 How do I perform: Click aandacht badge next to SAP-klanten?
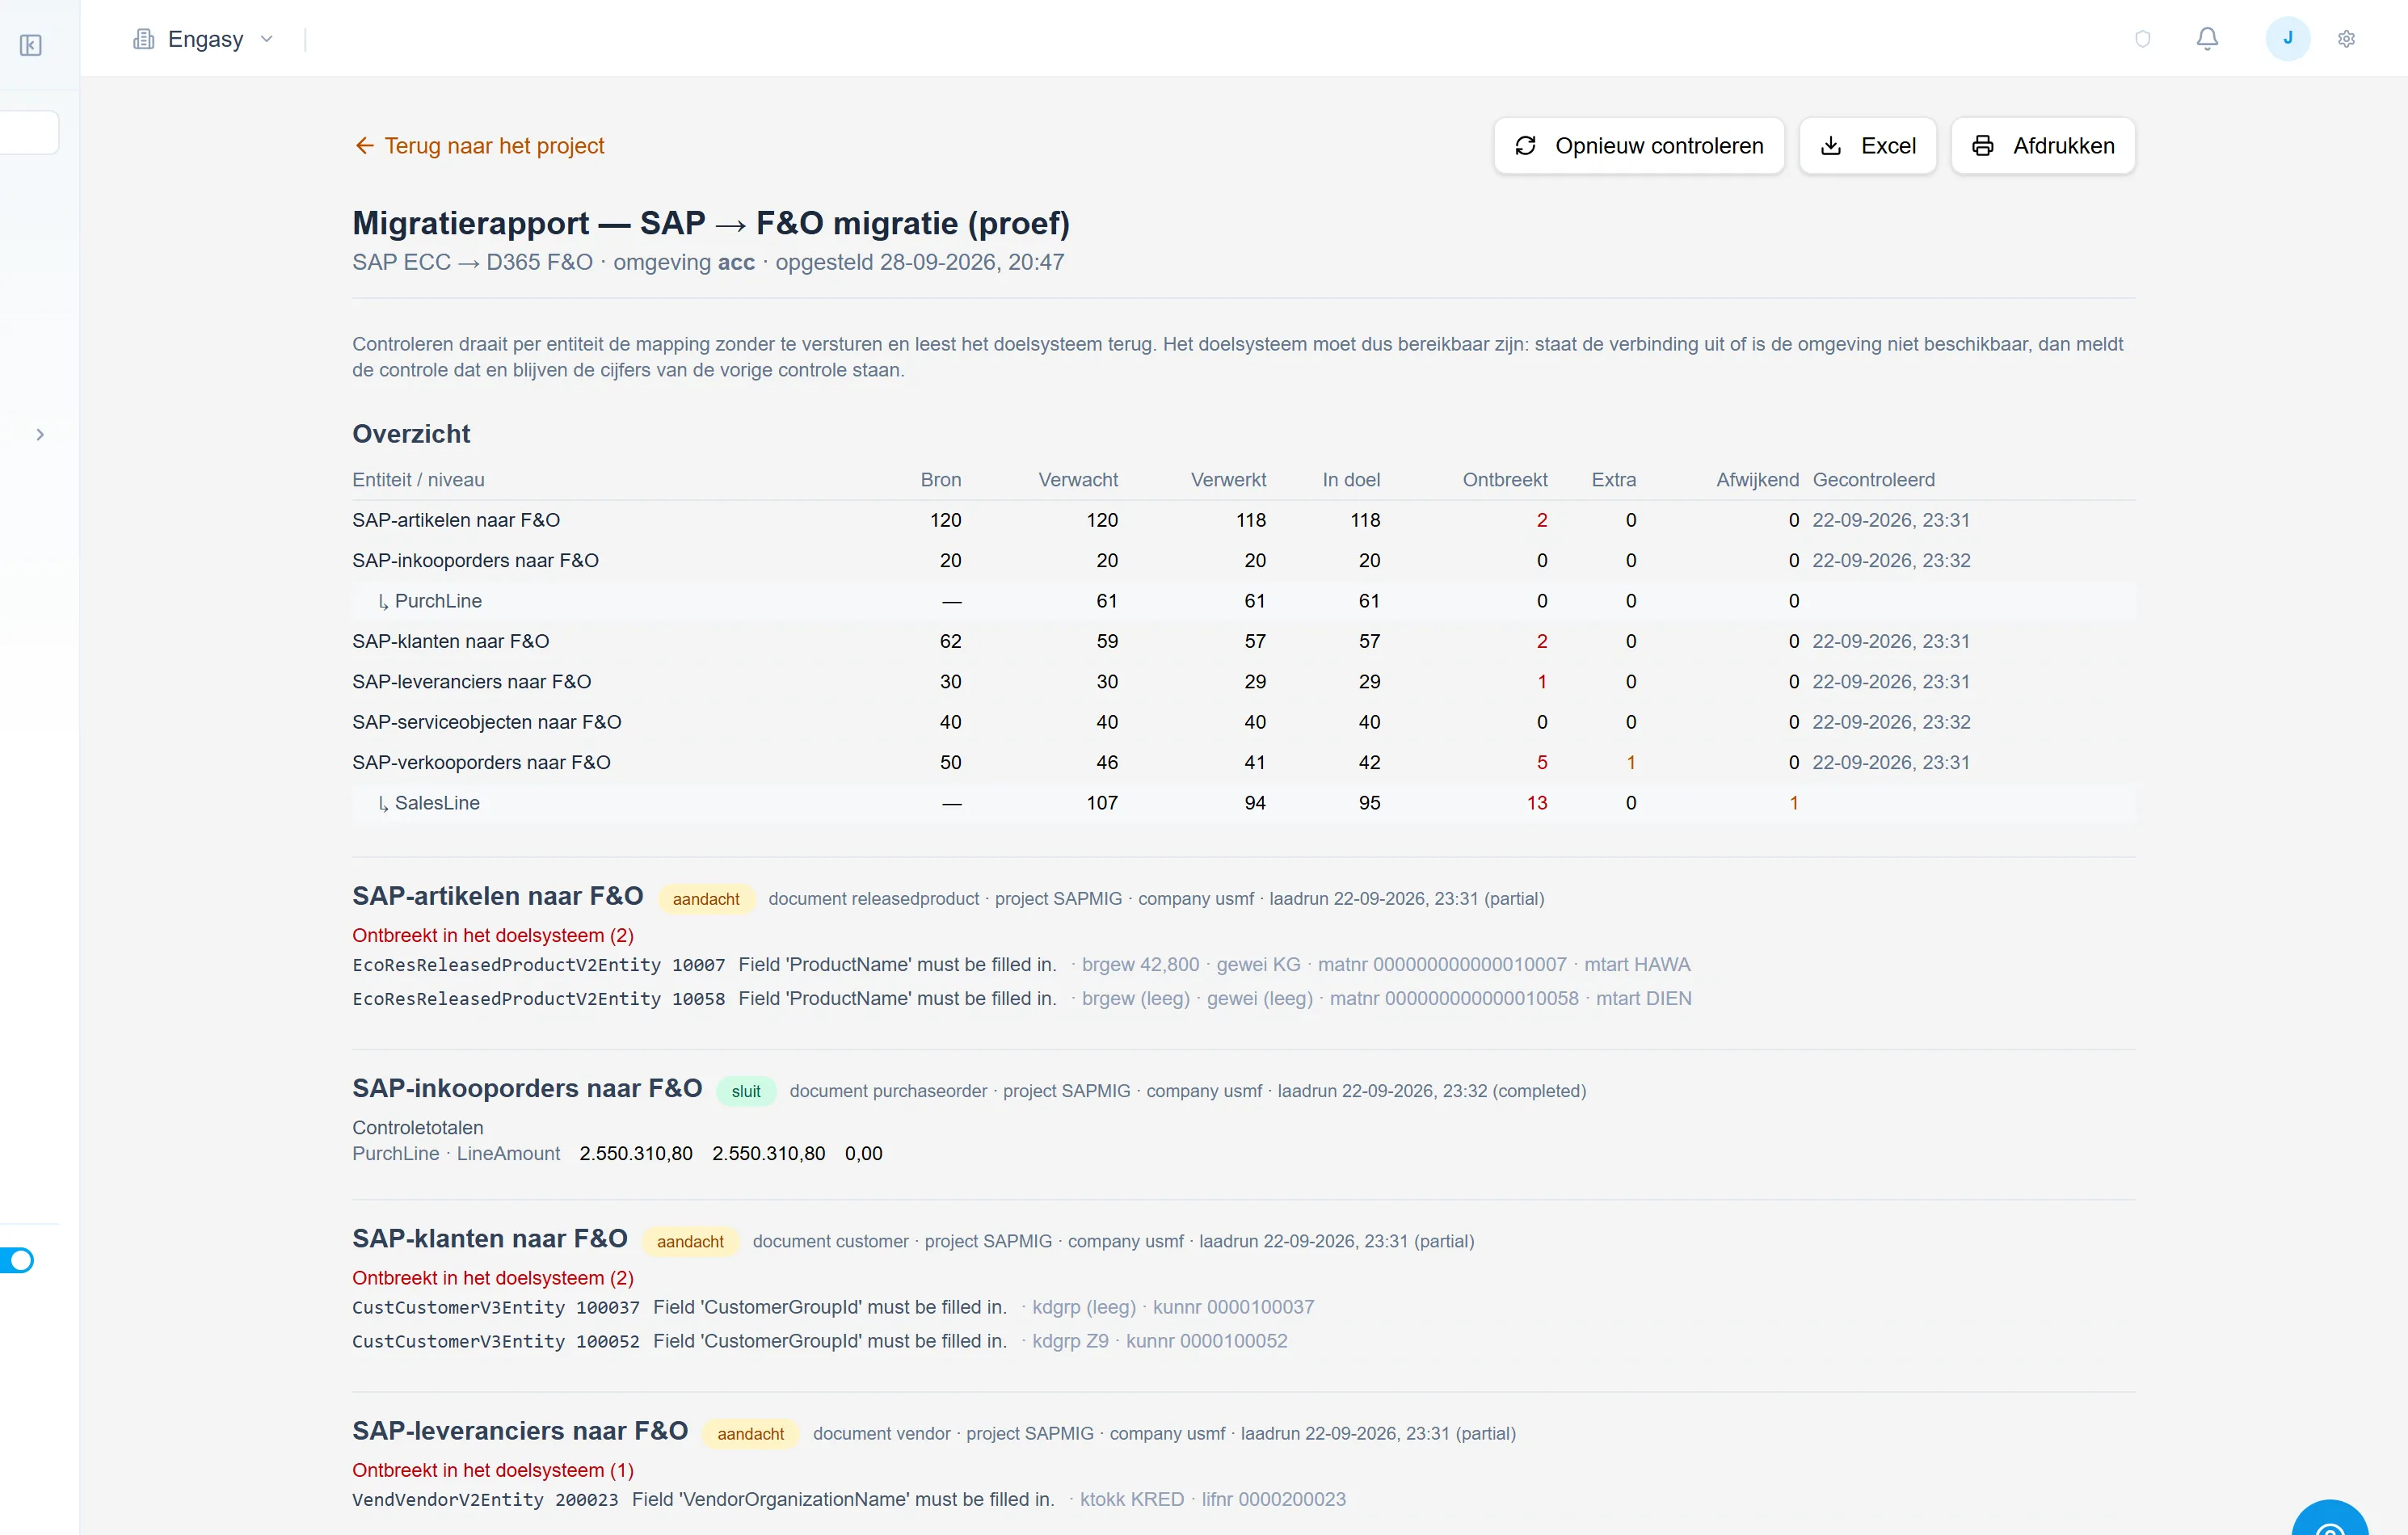coord(690,1241)
